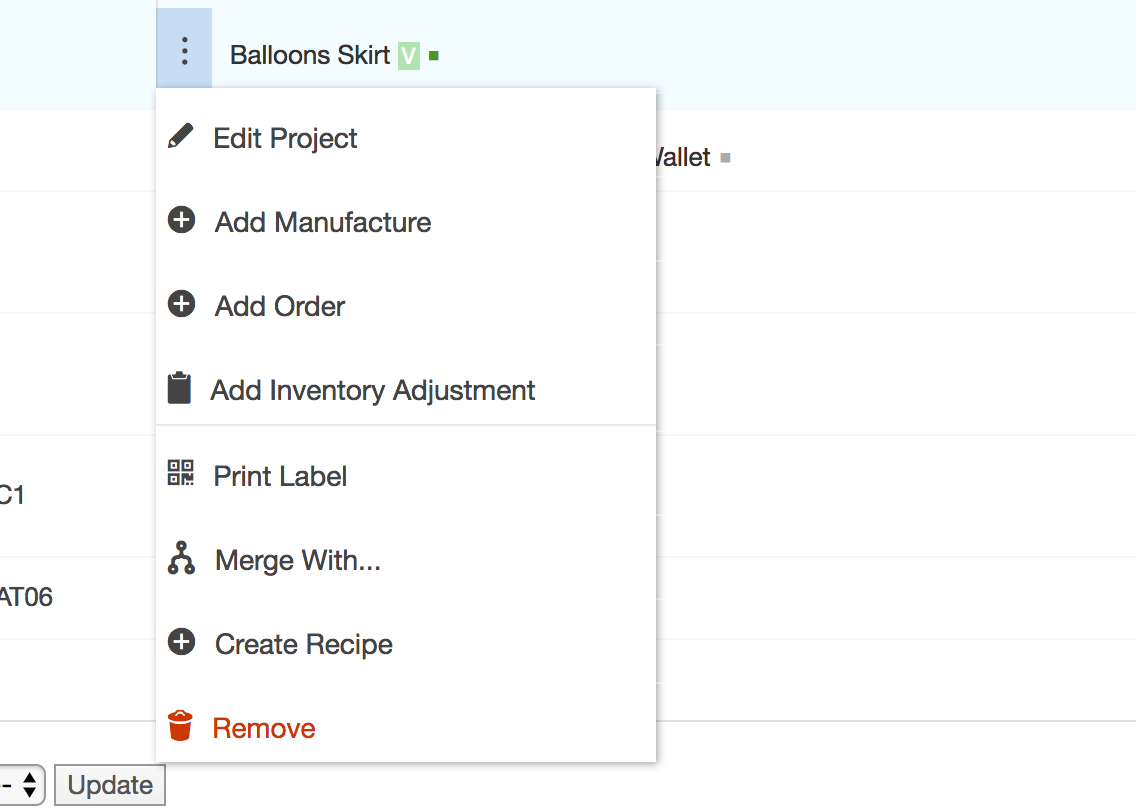The image size is (1136, 812).
Task: Click the plus icon next to Create Recipe
Action: pos(181,642)
